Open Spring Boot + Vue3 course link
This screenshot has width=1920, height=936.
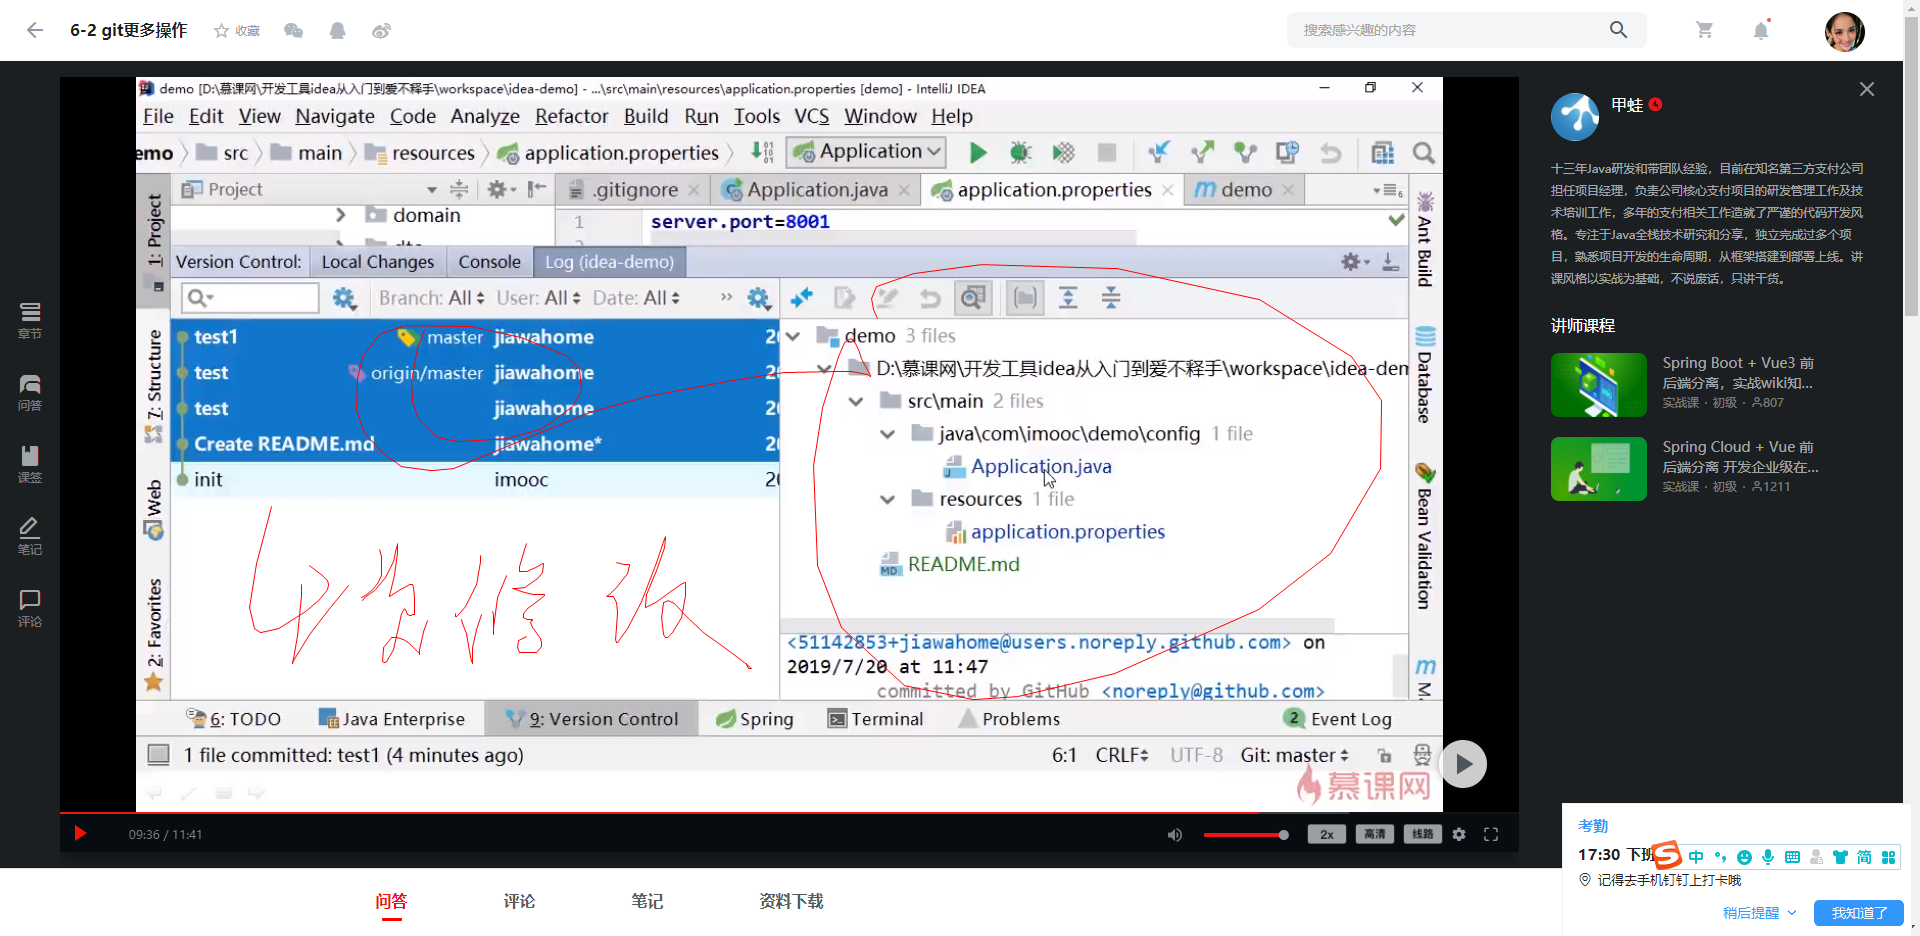(1738, 373)
